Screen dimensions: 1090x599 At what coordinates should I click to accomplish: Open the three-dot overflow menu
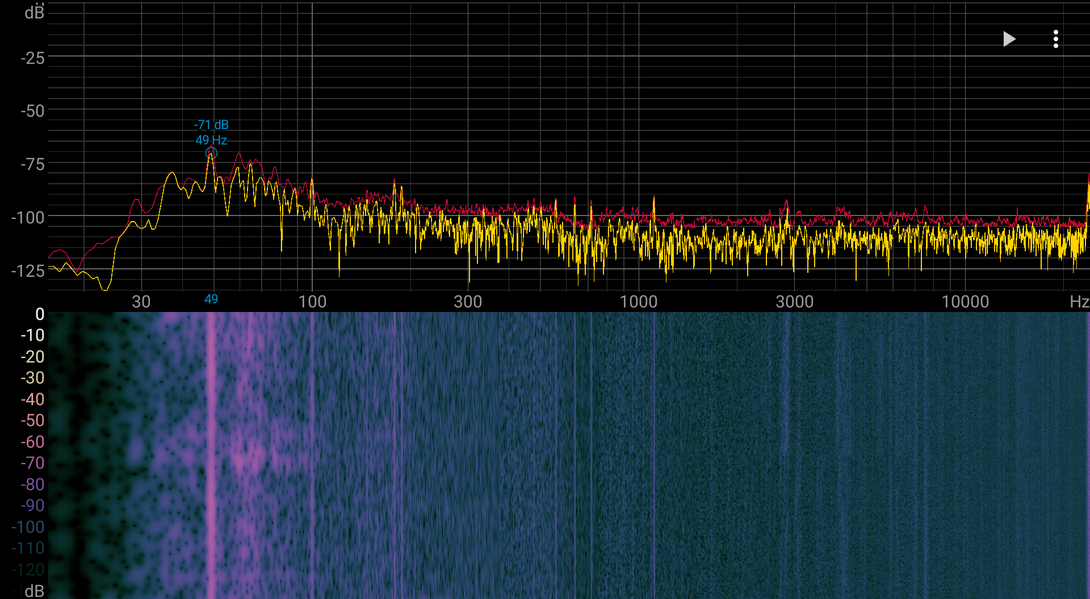coord(1055,39)
